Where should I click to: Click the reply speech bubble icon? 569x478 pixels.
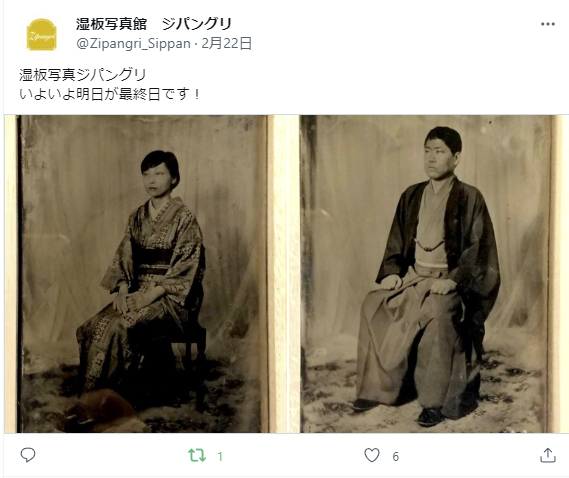28,455
